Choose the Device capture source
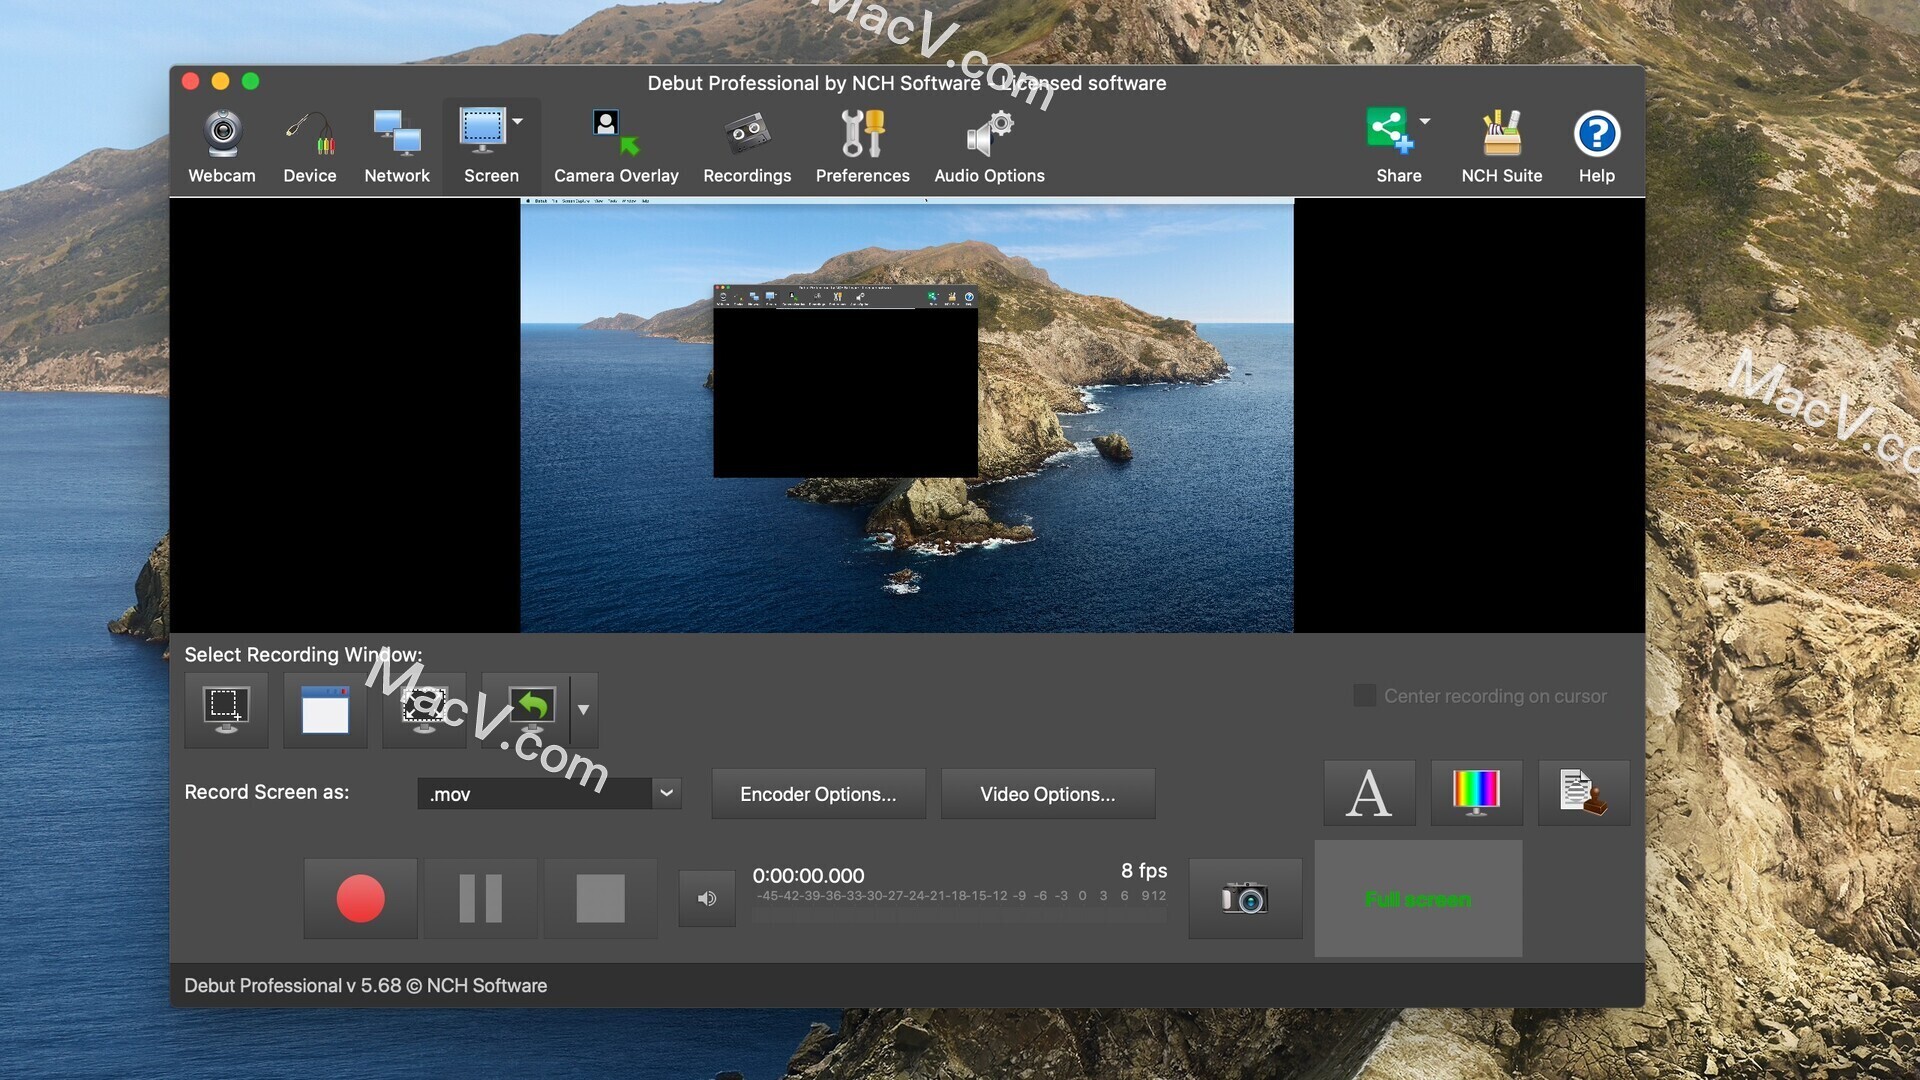Viewport: 1920px width, 1080px height. [310, 147]
